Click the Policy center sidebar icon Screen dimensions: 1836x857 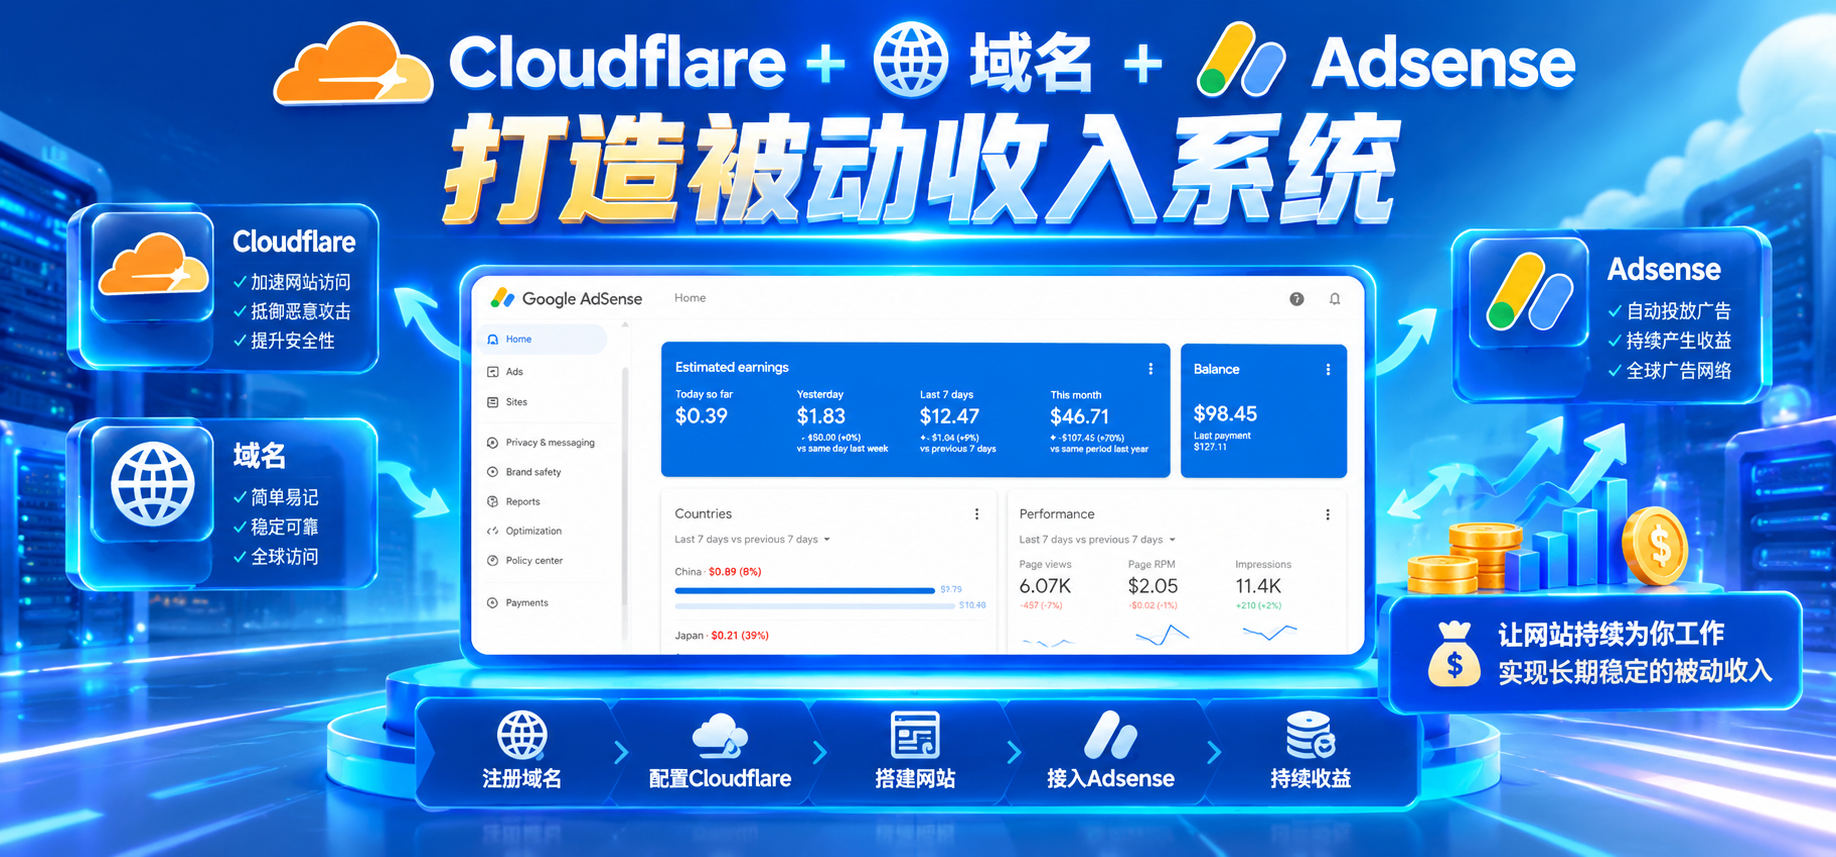(x=492, y=561)
